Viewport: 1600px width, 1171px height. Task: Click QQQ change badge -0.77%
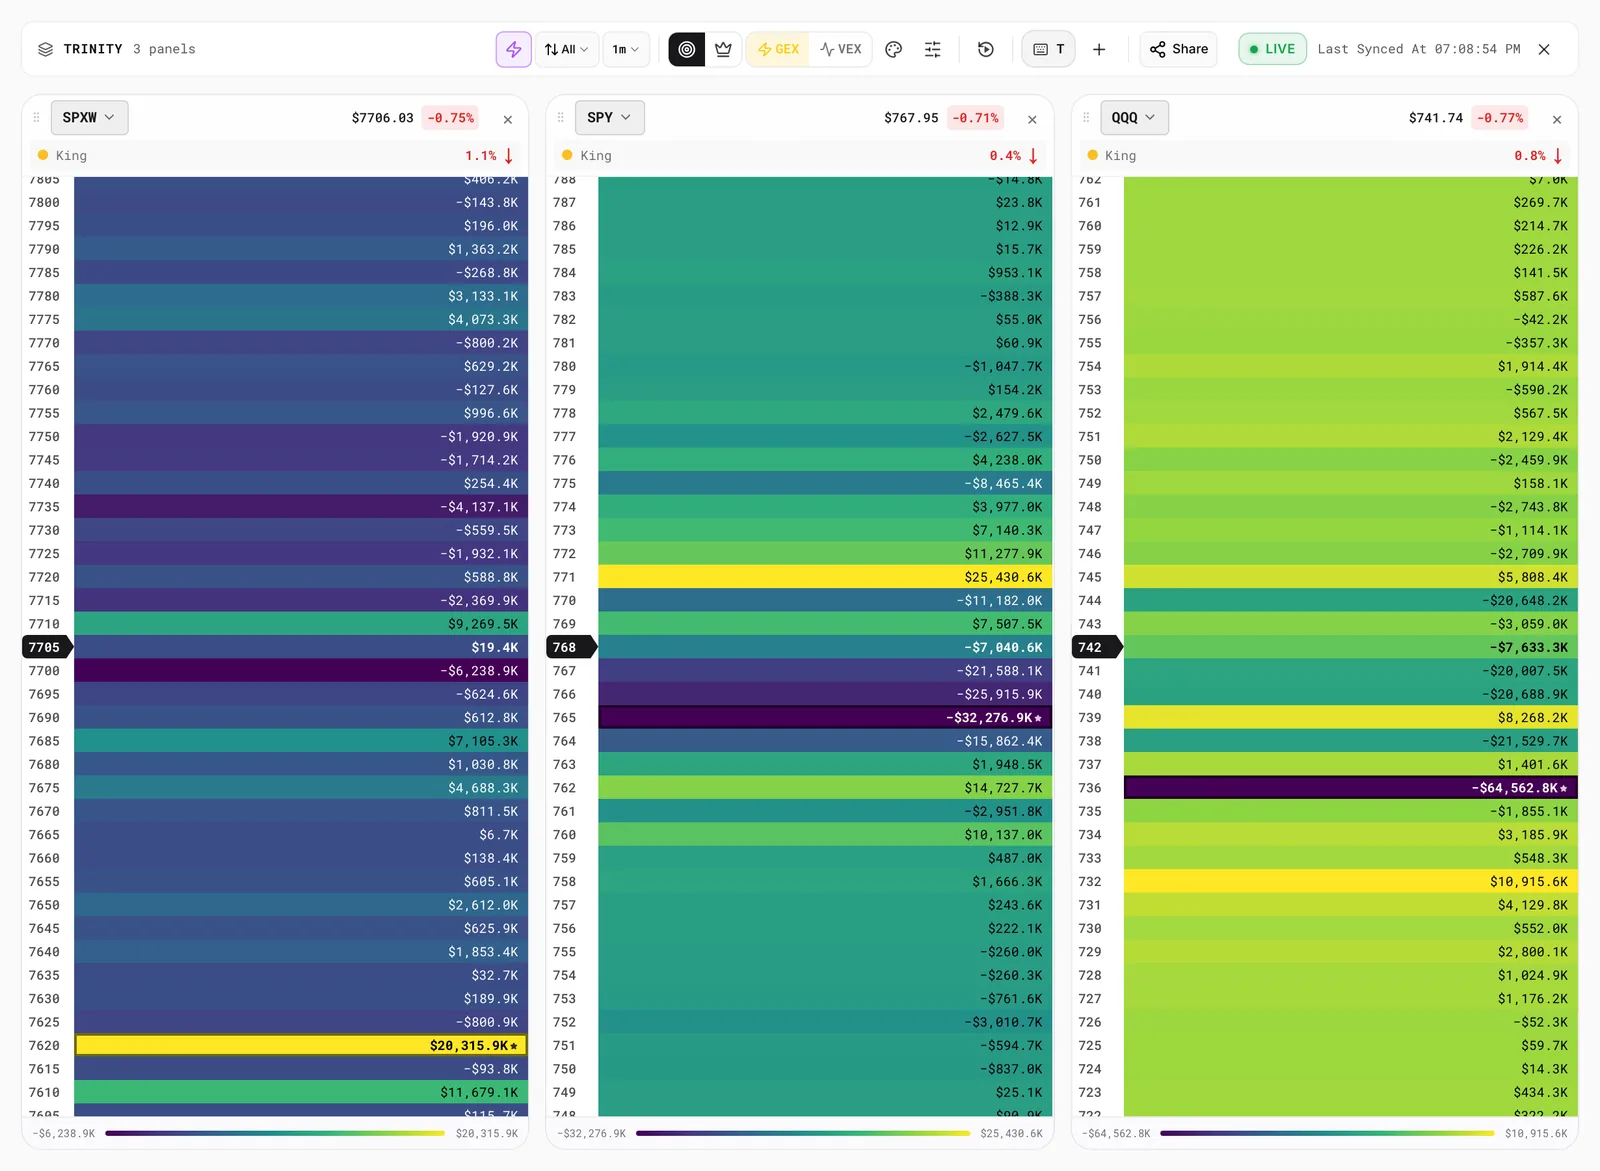coord(1500,118)
